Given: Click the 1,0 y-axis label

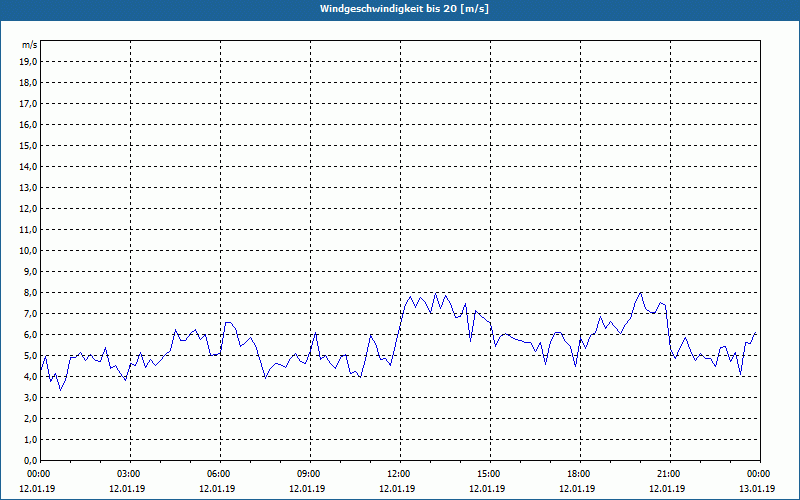Looking at the screenshot, I should (30, 440).
